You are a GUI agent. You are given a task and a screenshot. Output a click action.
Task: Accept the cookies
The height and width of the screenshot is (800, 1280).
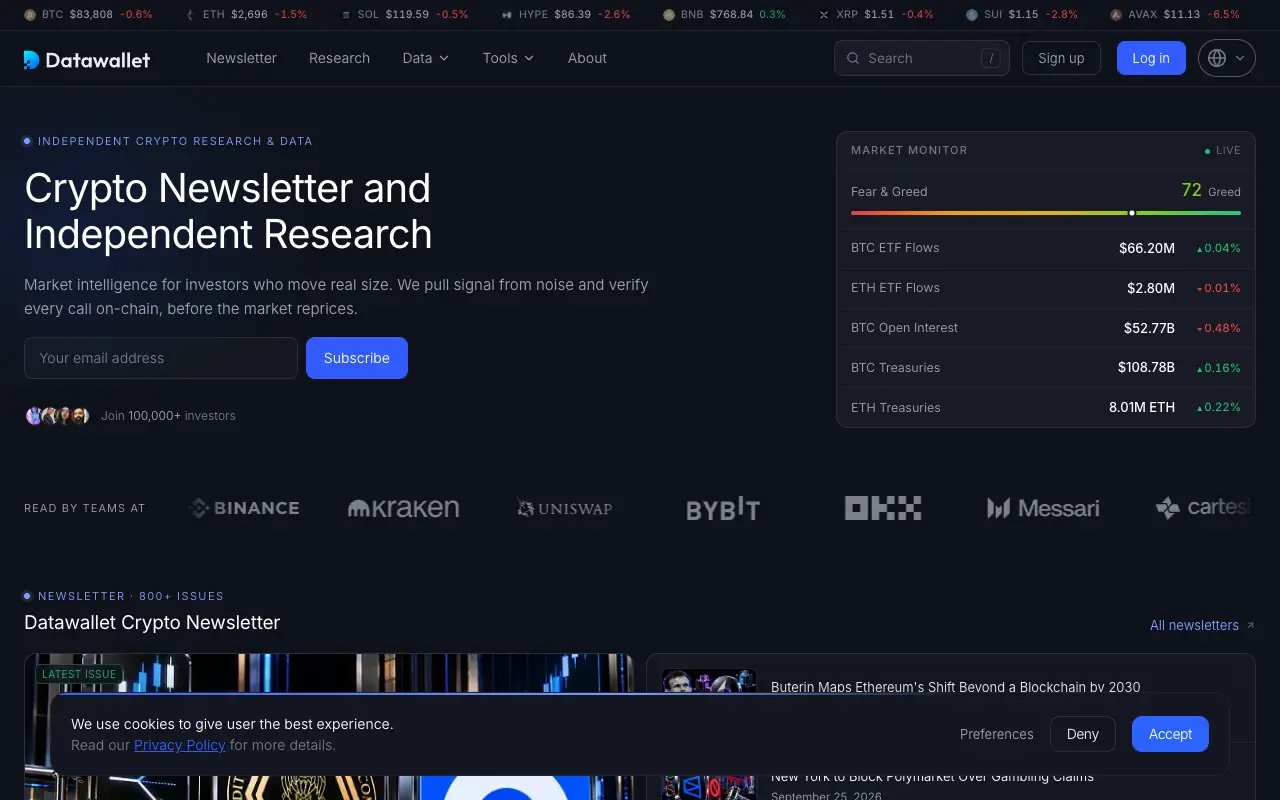1170,734
